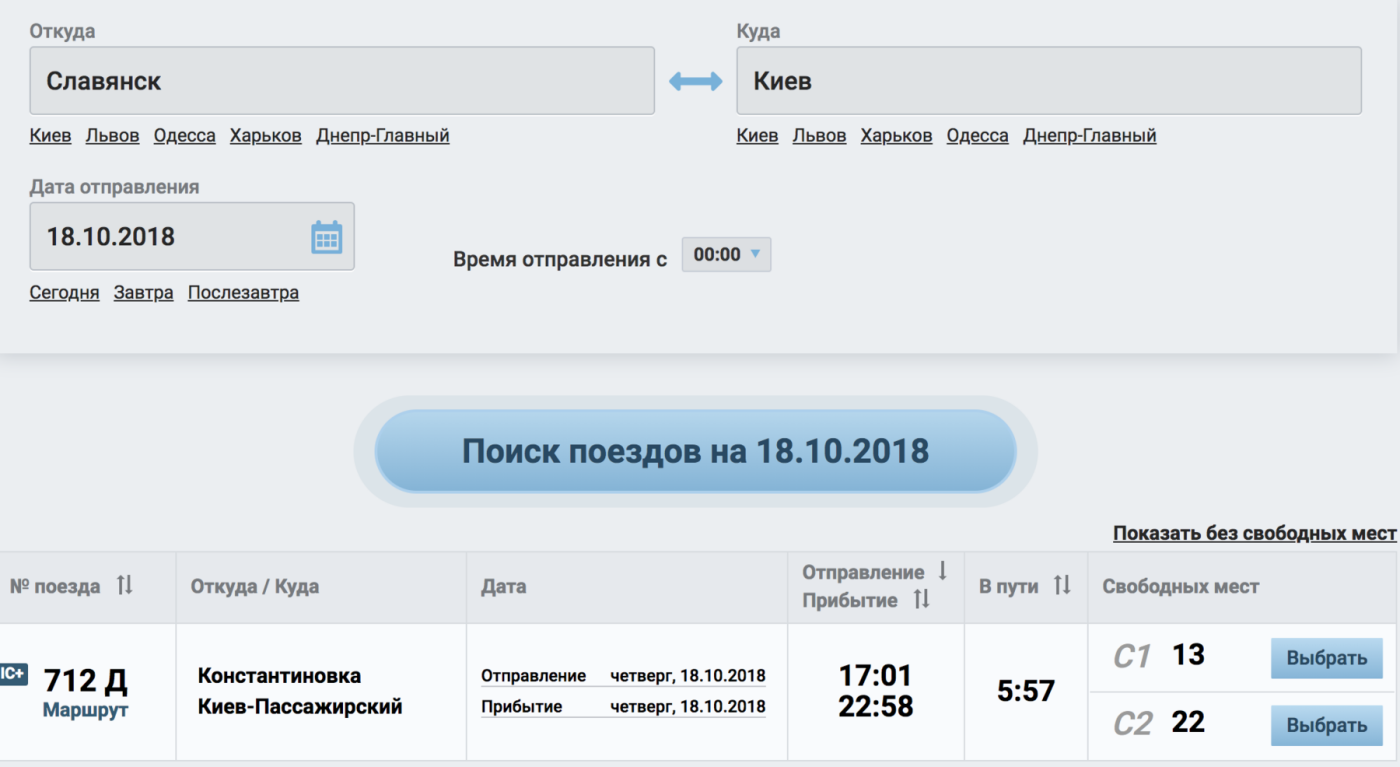The height and width of the screenshot is (767, 1400).
Task: Choose Харьков under the Откуда field
Action: coord(266,136)
